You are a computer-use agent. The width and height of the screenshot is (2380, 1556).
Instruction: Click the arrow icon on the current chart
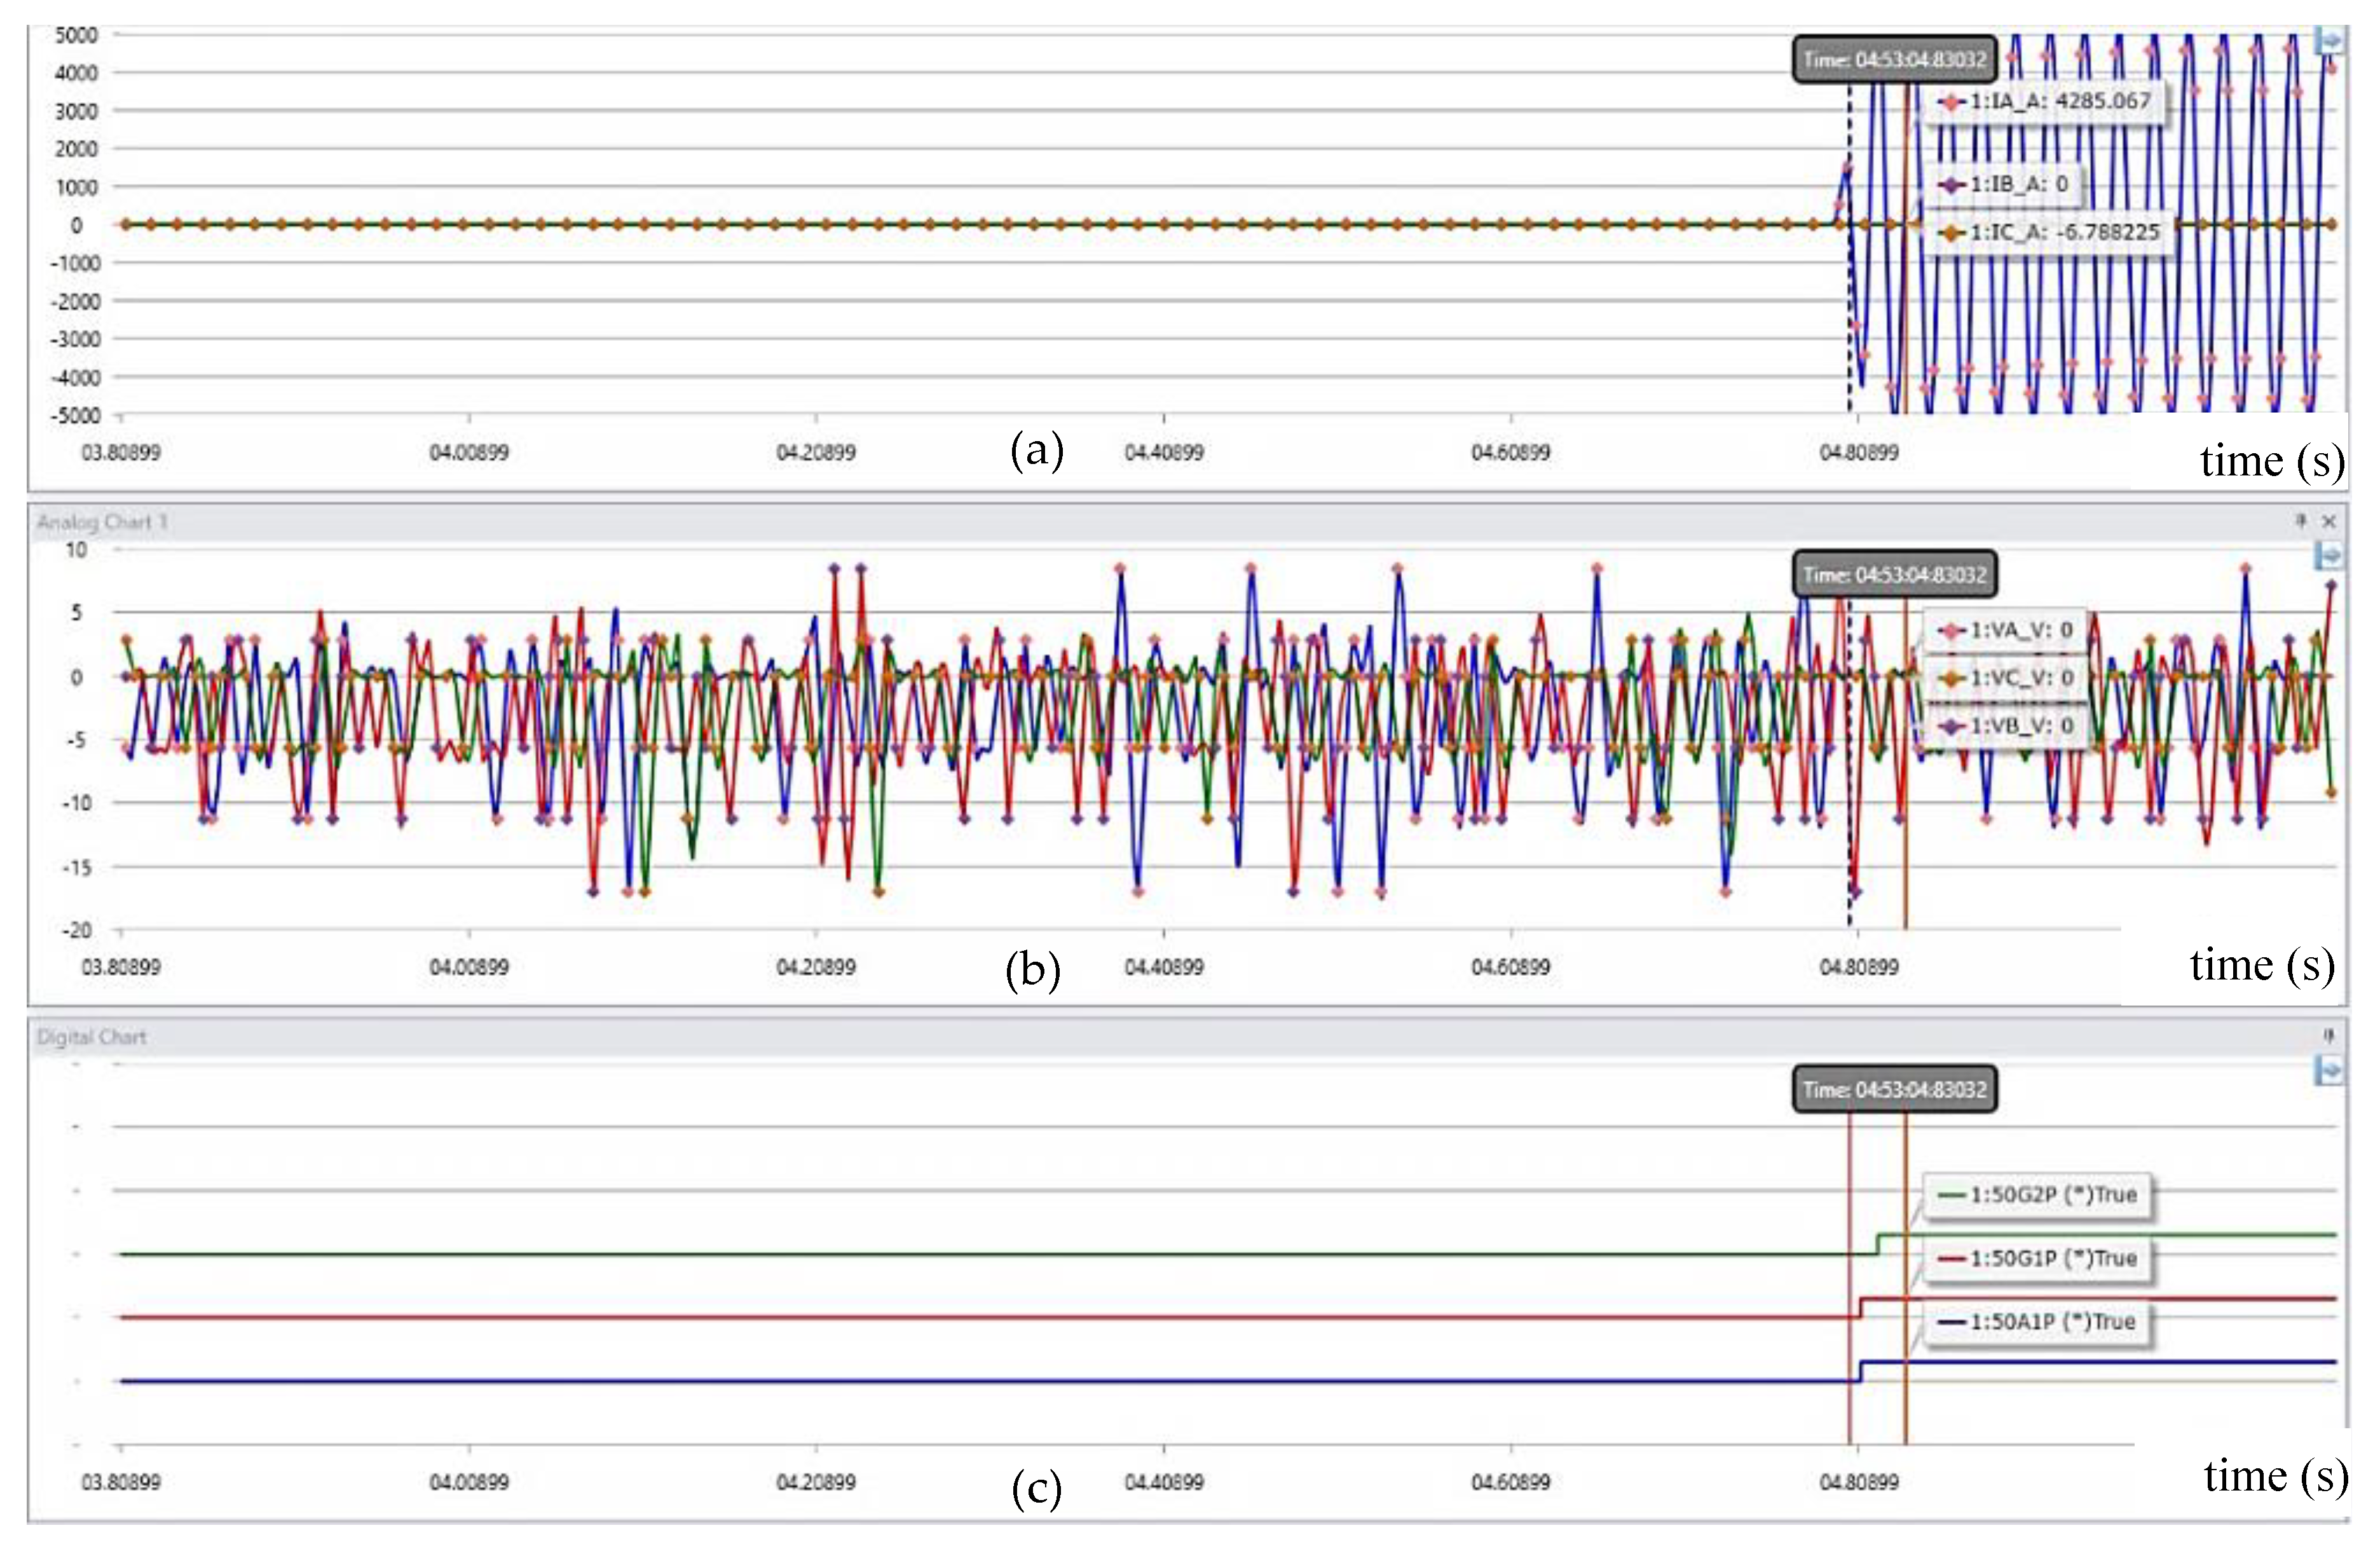tap(2330, 41)
